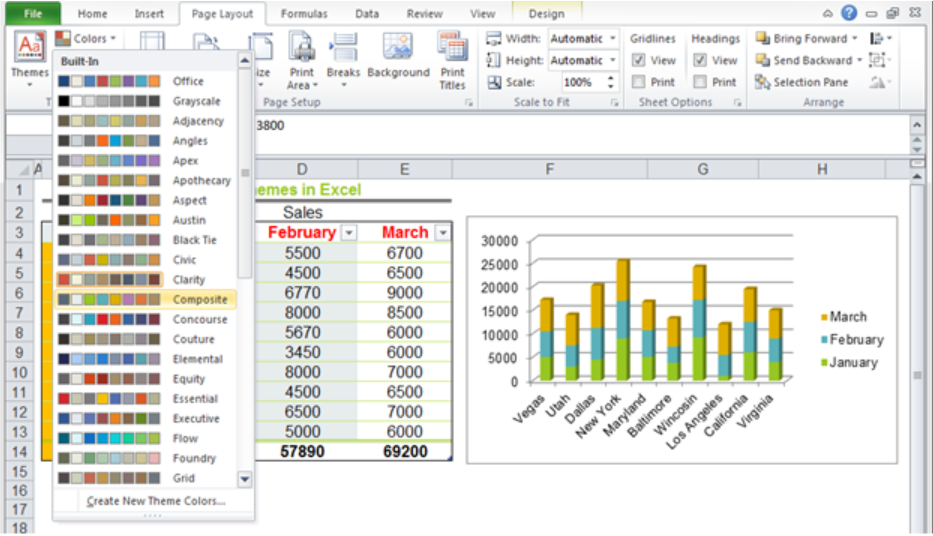Screen dimensions: 933x536
Task: Click the Scale percentage up stepper
Action: coord(610,78)
